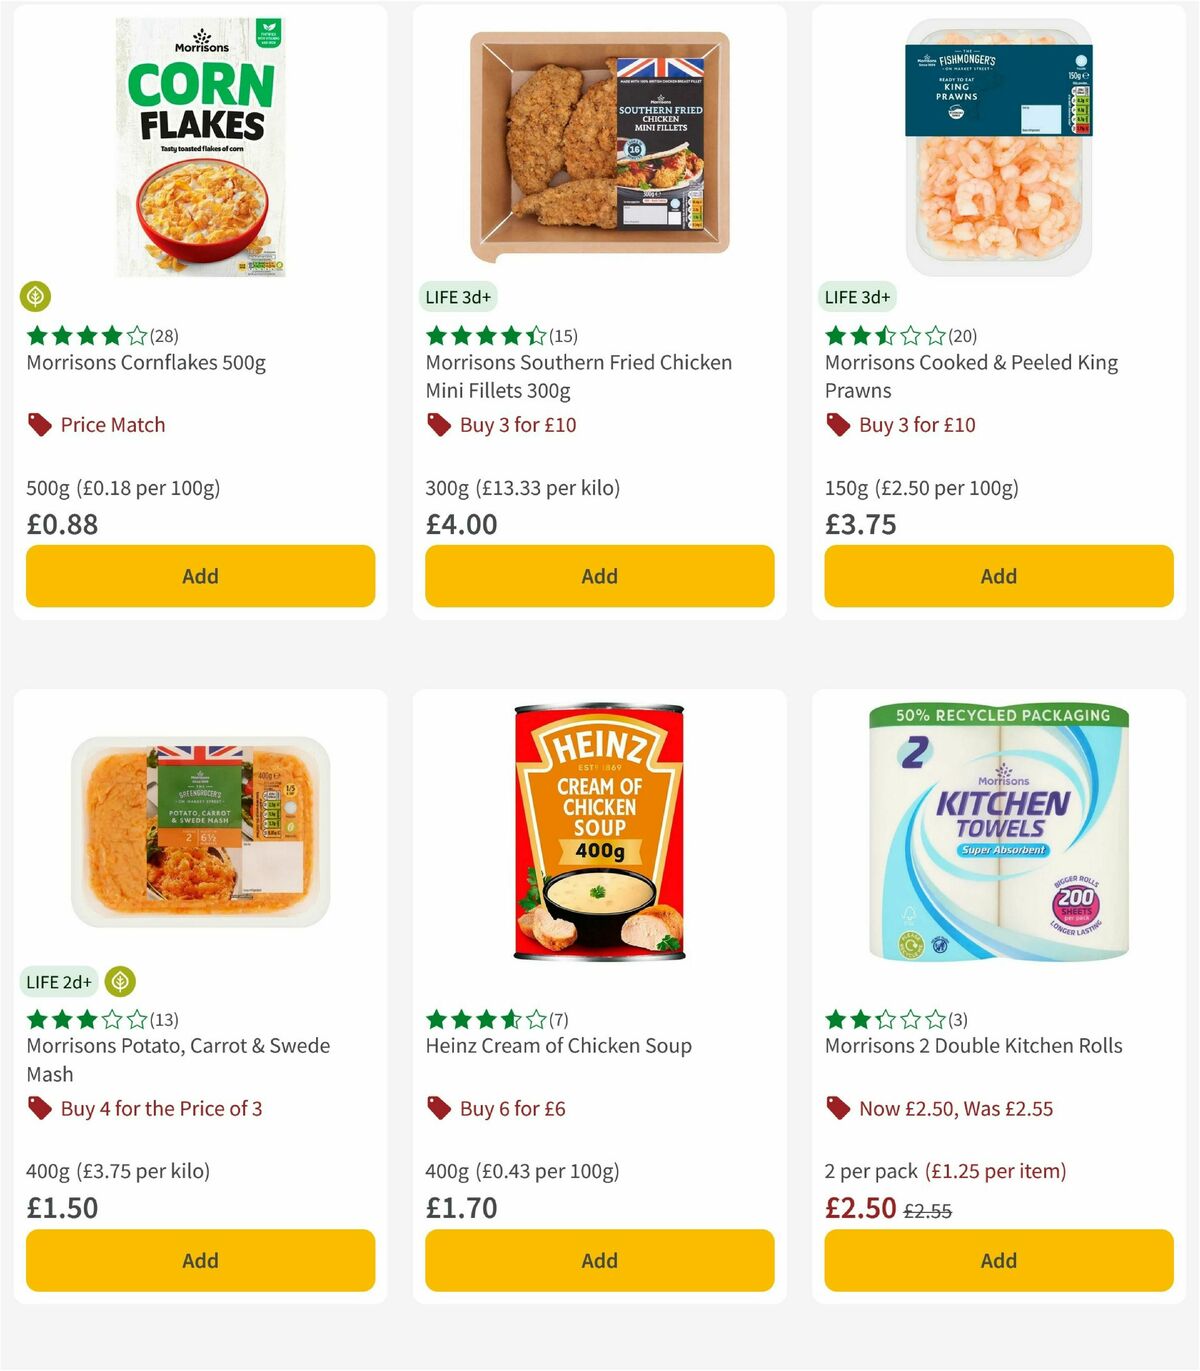The image size is (1200, 1371).
Task: Click the tag icon beside Buy 4 for the Price of 3
Action: tap(40, 1108)
